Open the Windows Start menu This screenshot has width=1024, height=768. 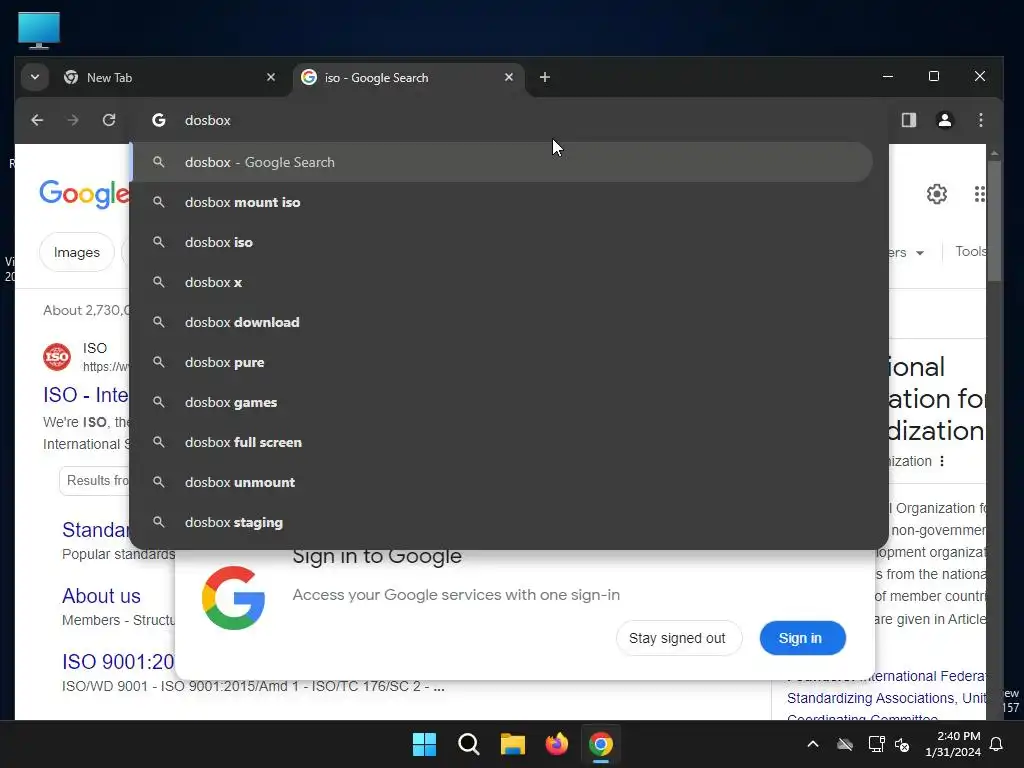tap(424, 744)
